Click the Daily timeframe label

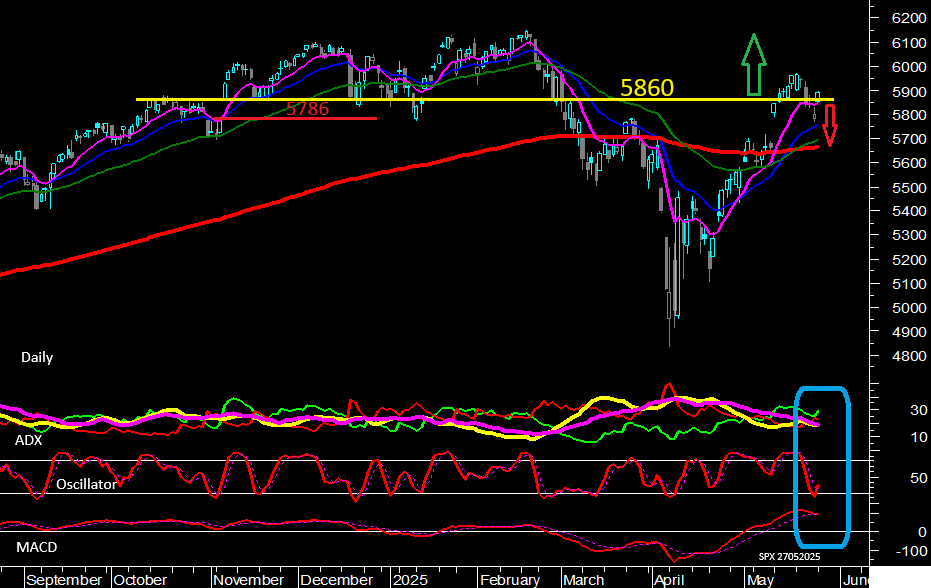(x=37, y=358)
